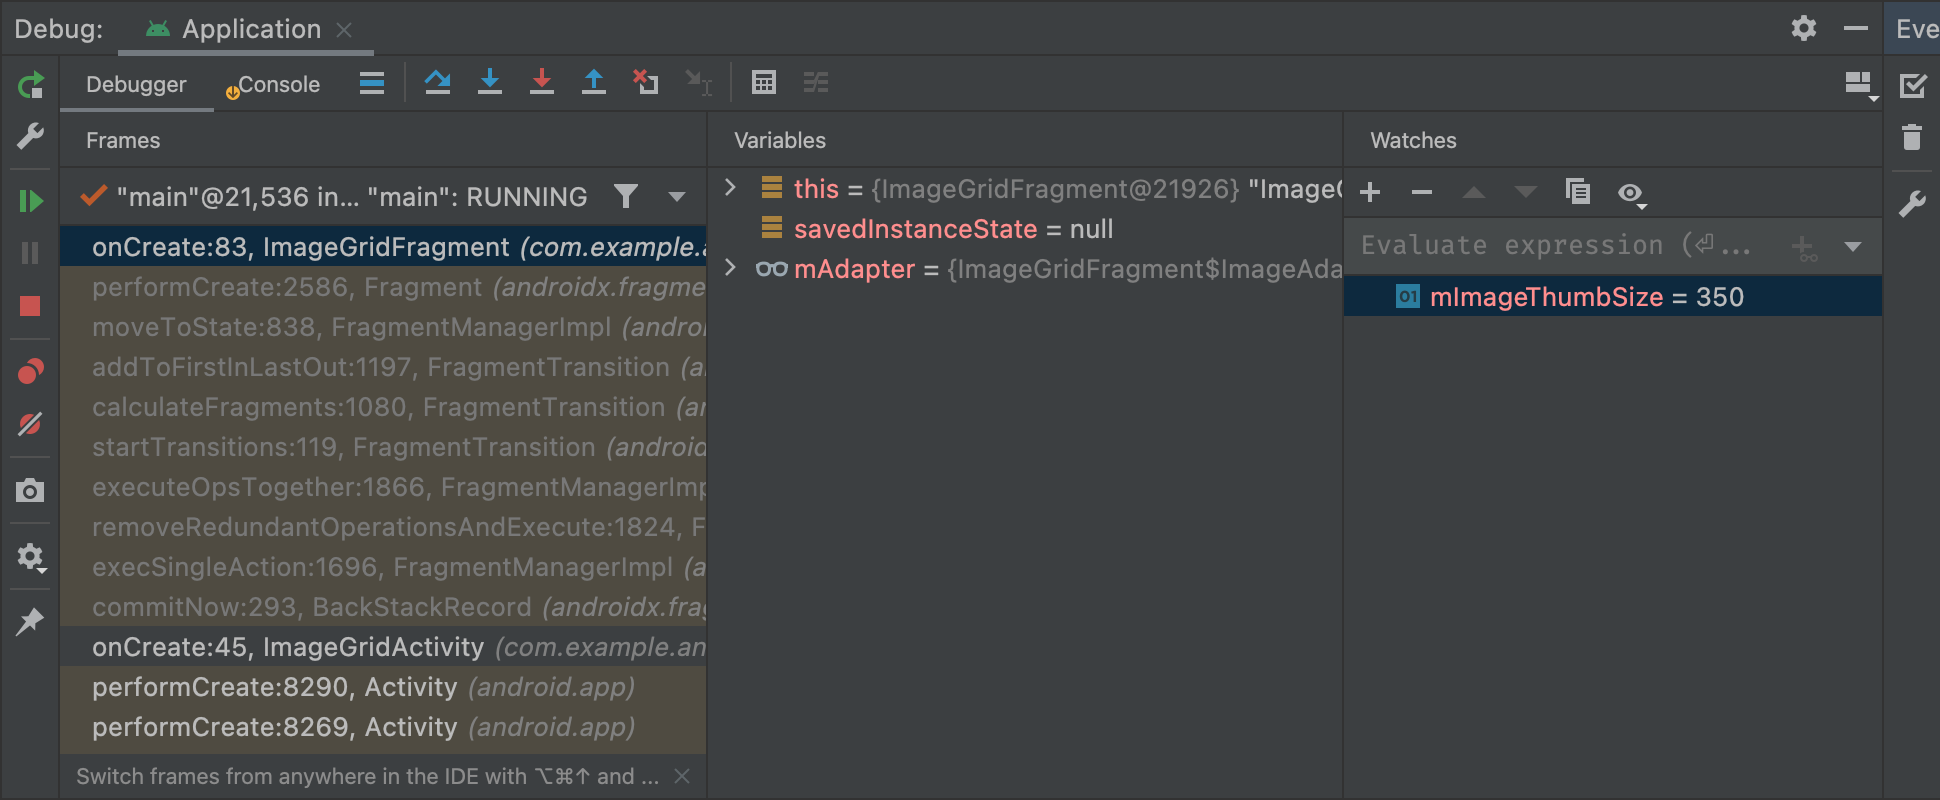1940x800 pixels.
Task: Click the Step Into icon
Action: (490, 83)
